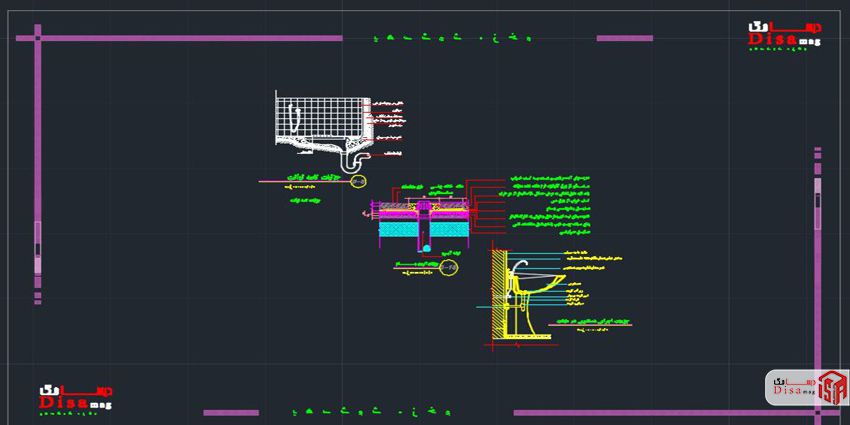Select the magenta vertical bar on left border
Viewport: 850px width, 425px height.
pos(38,240)
